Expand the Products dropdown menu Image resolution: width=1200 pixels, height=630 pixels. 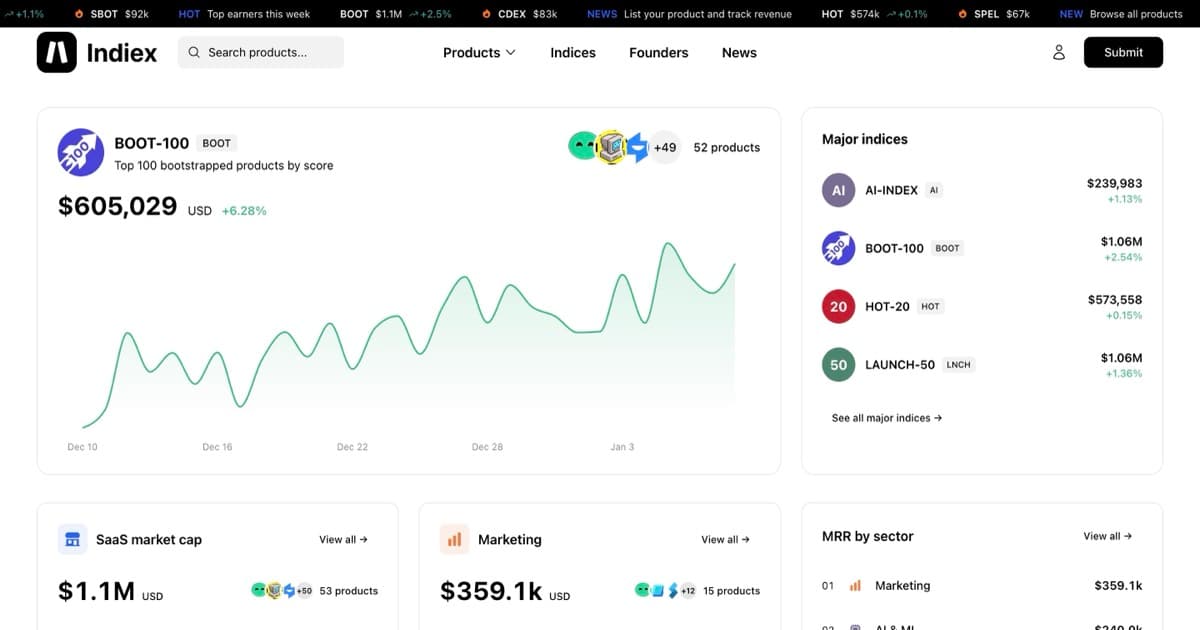[479, 52]
